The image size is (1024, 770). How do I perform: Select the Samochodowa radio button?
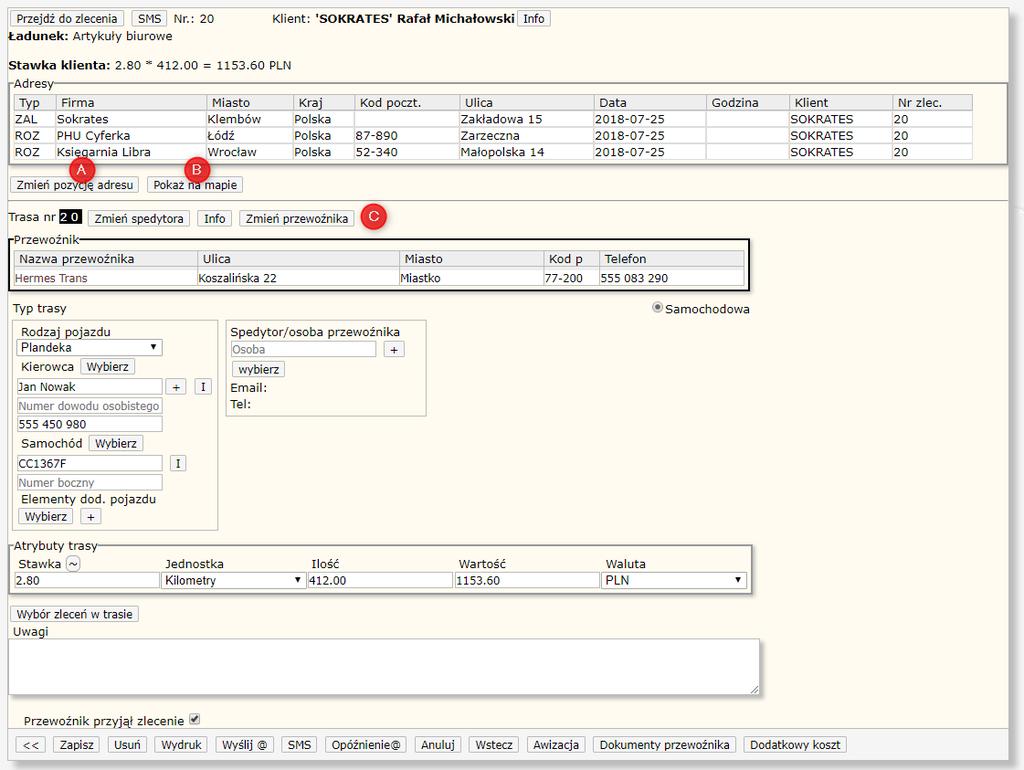coord(658,308)
